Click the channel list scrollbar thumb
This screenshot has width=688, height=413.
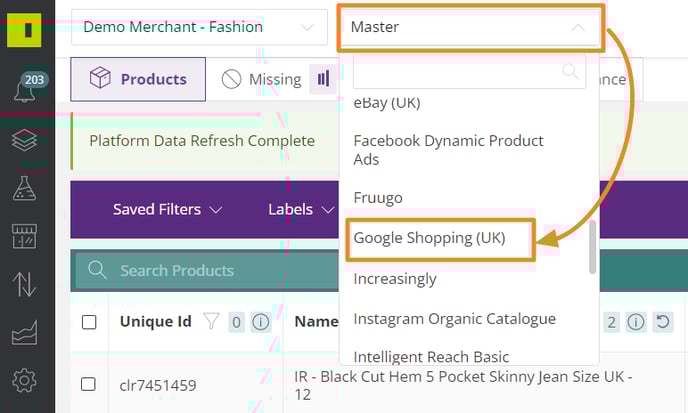(592, 247)
